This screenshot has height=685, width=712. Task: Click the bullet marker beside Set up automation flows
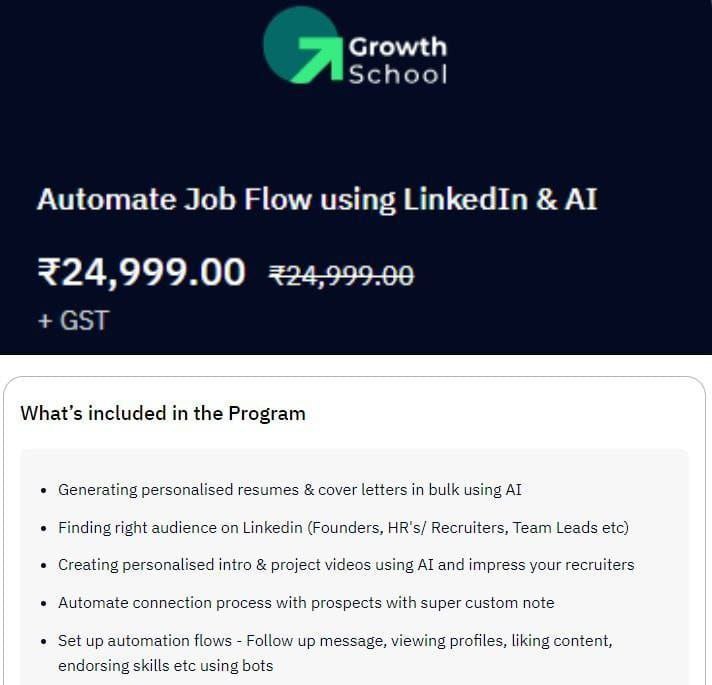click(44, 642)
